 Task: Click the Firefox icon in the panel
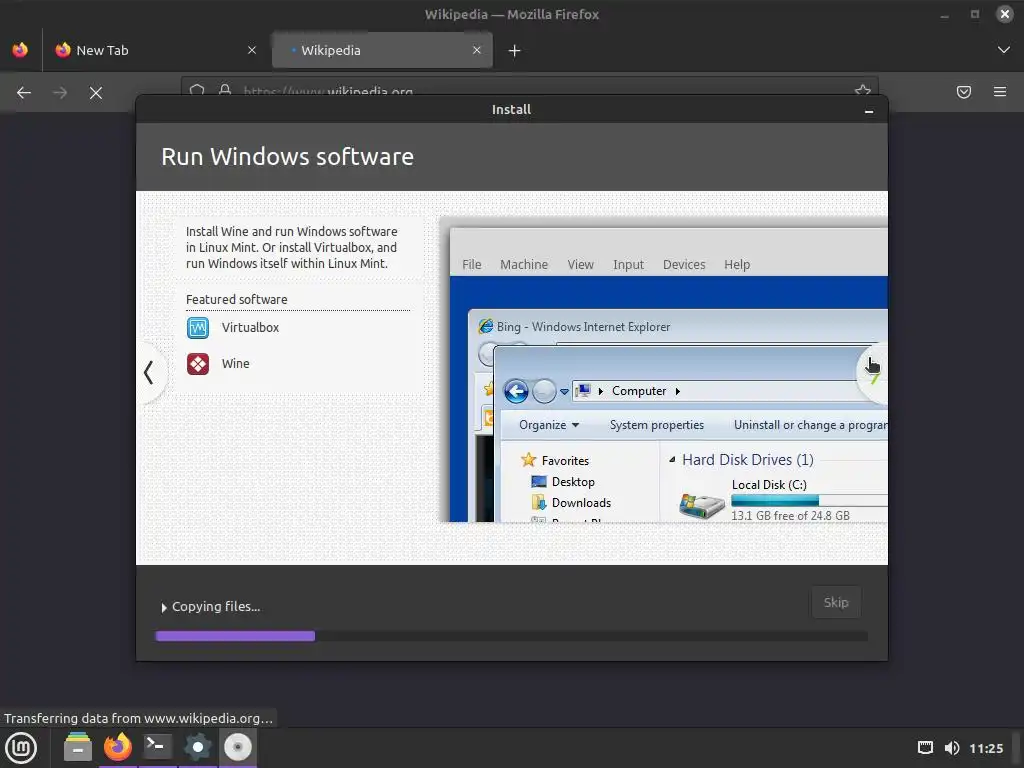click(118, 747)
